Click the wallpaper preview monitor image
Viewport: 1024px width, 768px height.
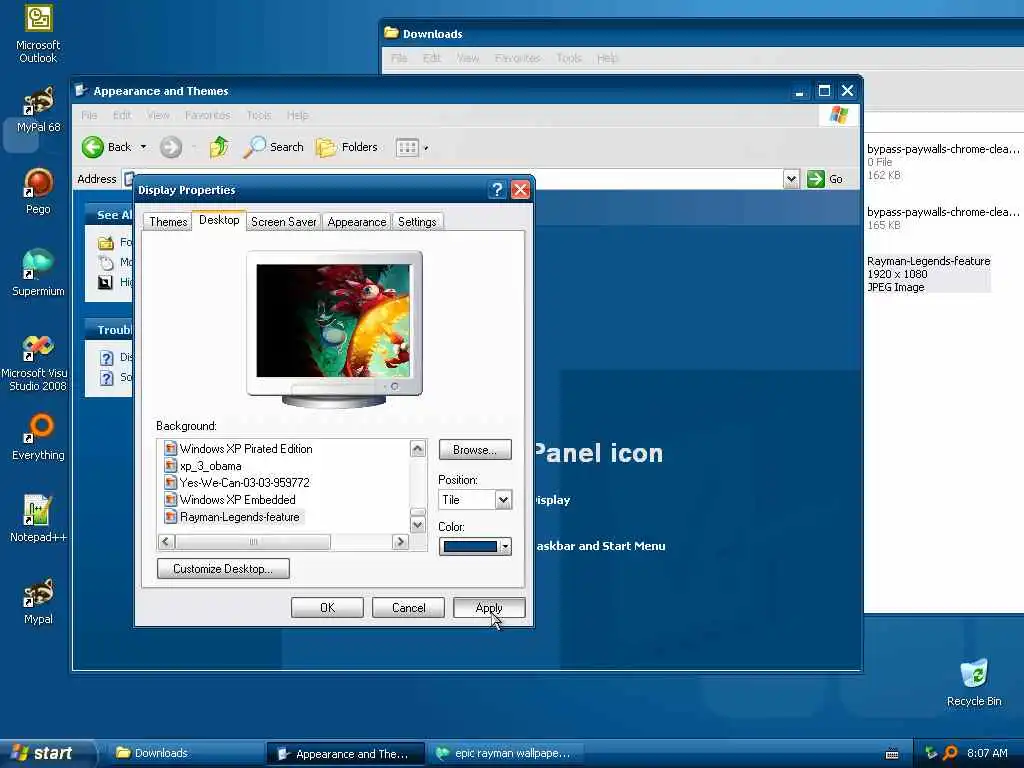(x=334, y=321)
